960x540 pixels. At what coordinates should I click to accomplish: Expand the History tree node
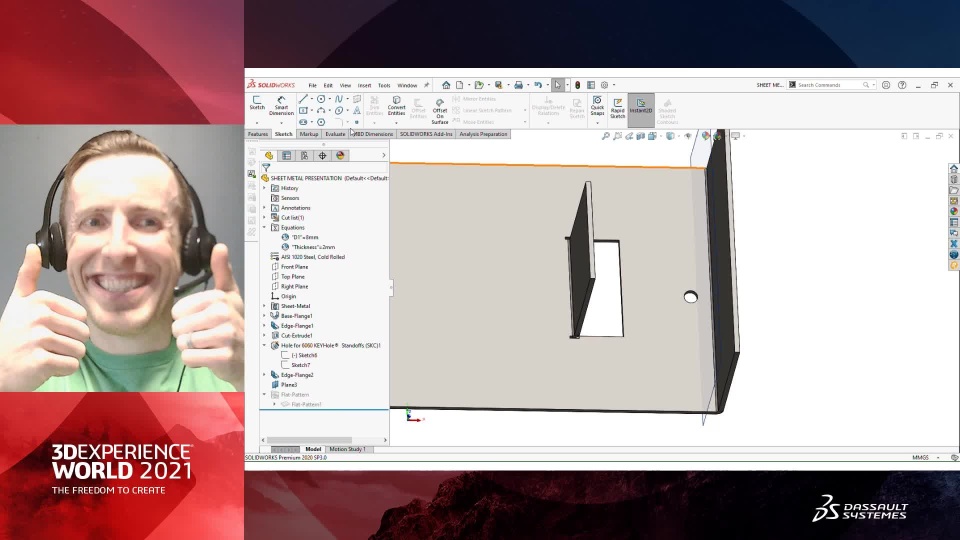pos(264,188)
